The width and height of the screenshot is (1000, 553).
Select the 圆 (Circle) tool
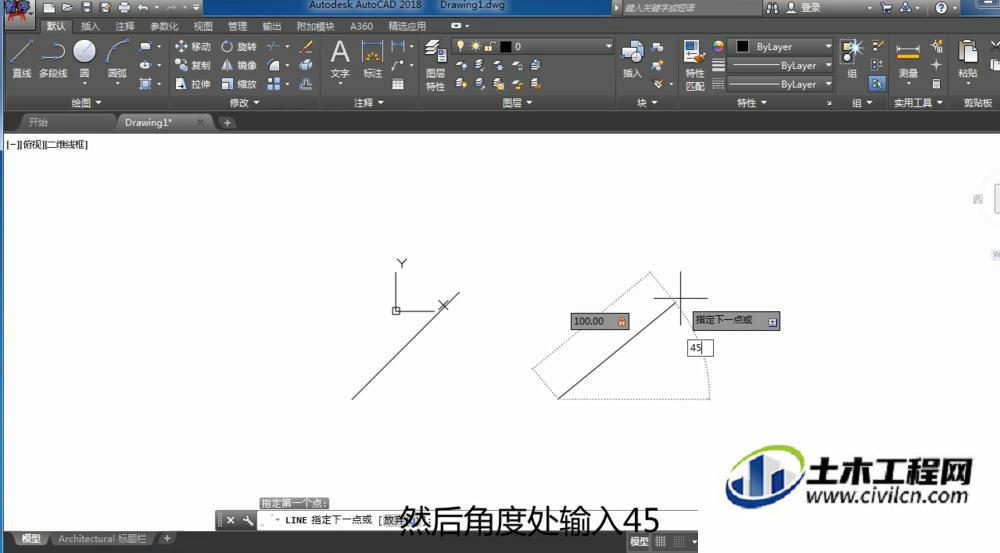pyautogui.click(x=84, y=59)
